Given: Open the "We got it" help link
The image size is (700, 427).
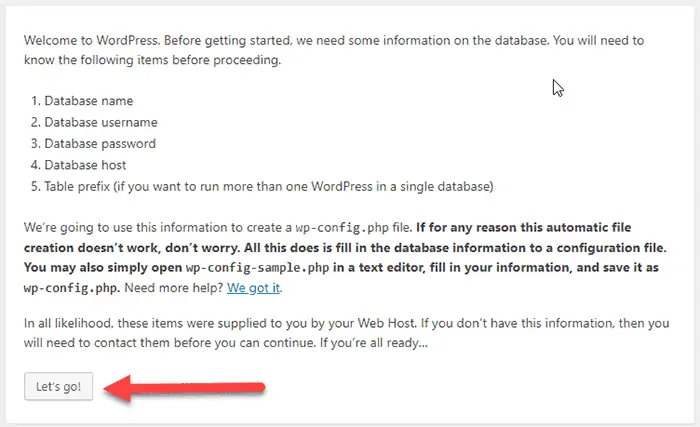Looking at the screenshot, I should [x=255, y=289].
